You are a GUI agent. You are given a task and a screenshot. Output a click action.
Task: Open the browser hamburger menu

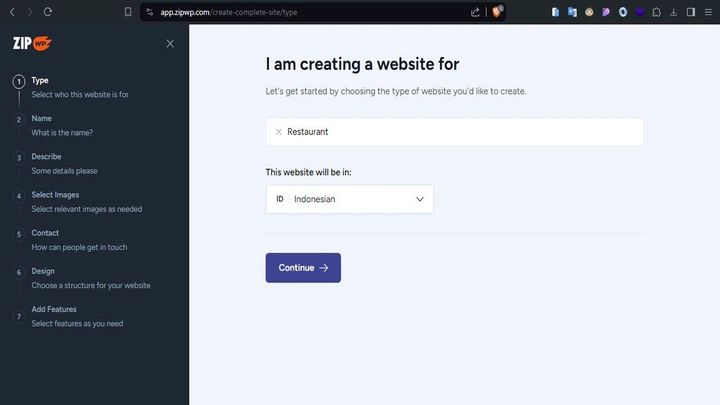(x=708, y=12)
